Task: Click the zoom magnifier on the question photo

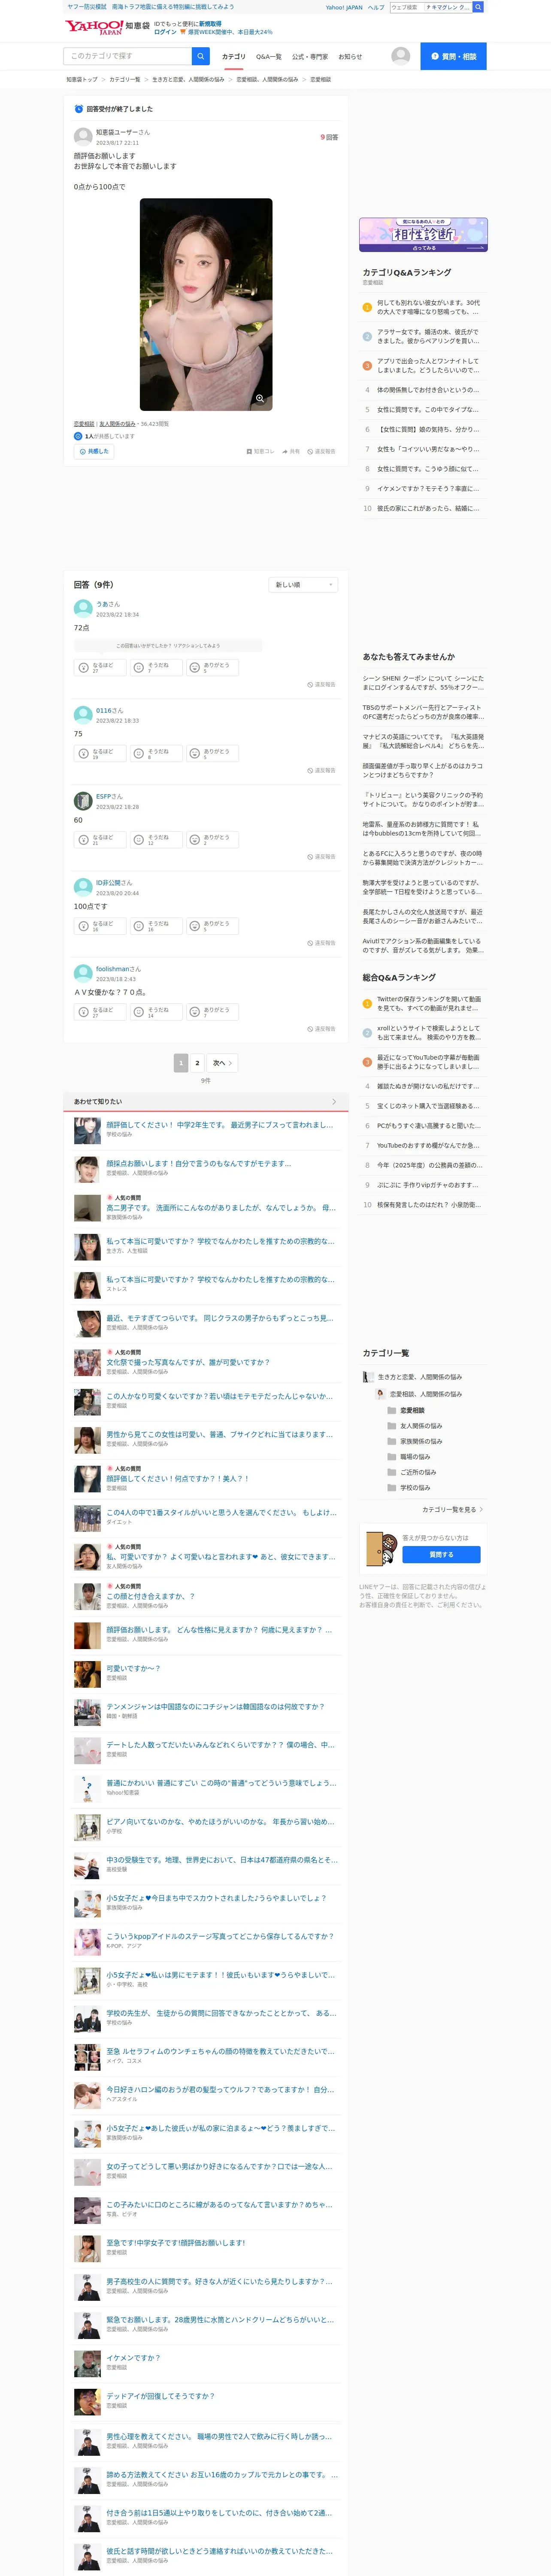Action: pos(260,399)
